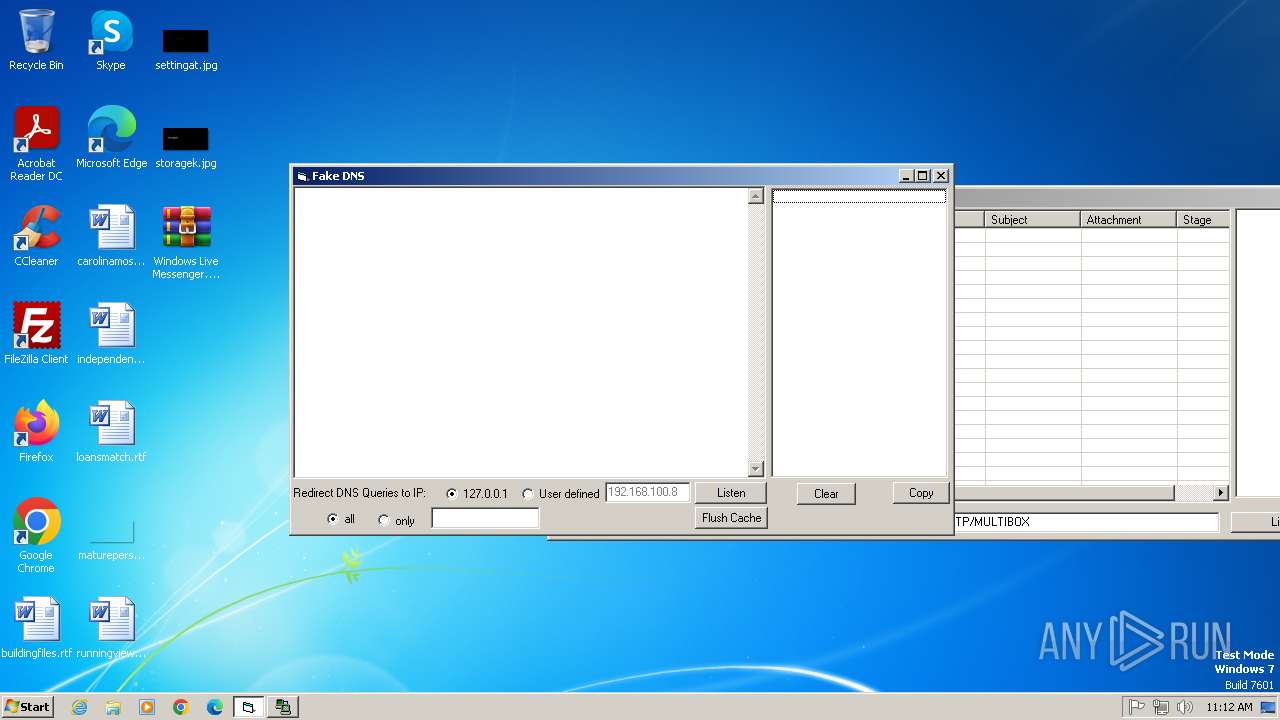Screen dimensions: 1280x720
Task: Open the Skype desktop shortcut
Action: click(111, 40)
